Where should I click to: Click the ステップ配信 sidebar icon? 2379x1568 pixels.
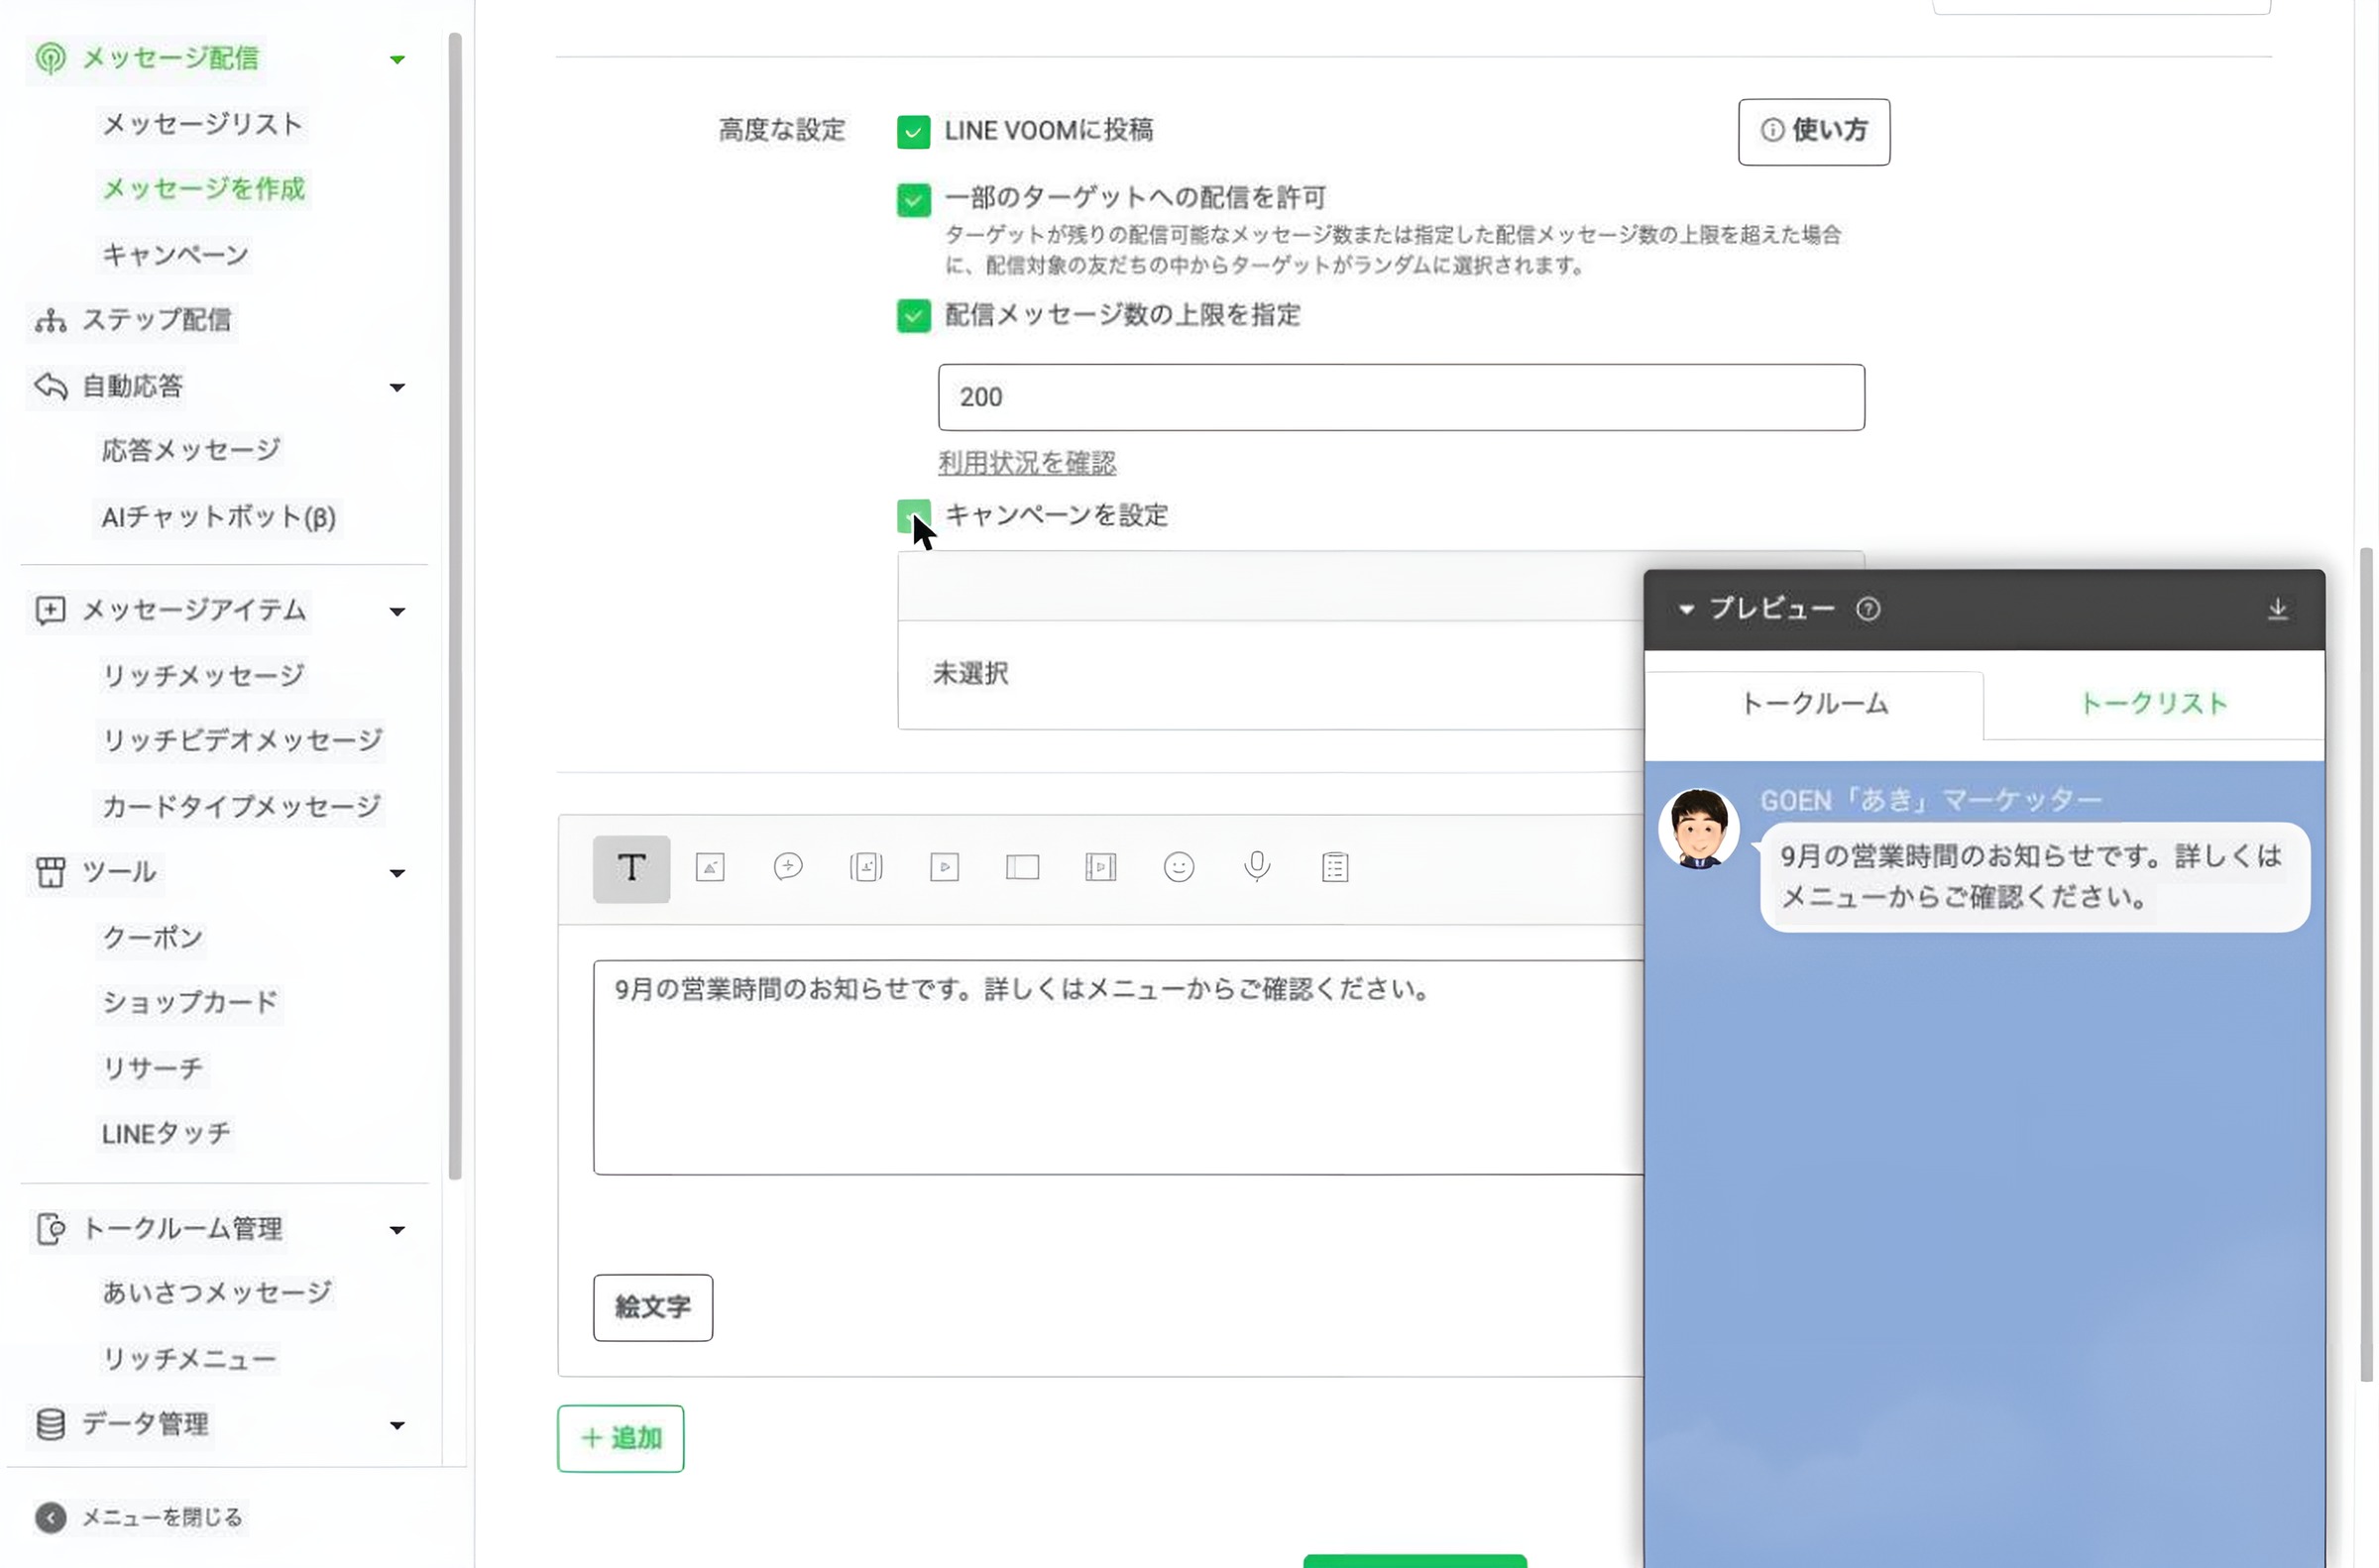(x=50, y=321)
